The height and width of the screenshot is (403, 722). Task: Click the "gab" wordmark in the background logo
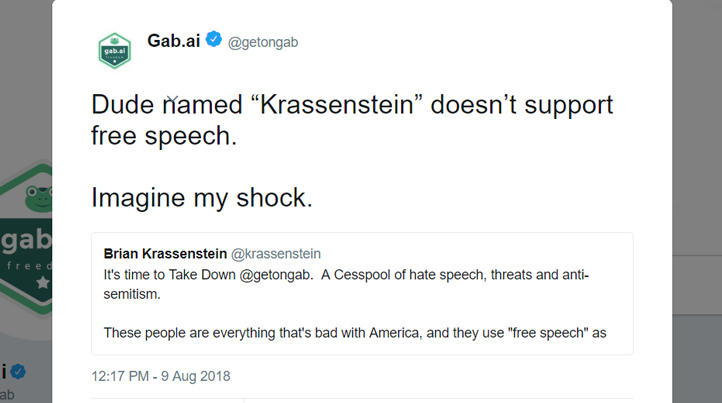coord(26,242)
